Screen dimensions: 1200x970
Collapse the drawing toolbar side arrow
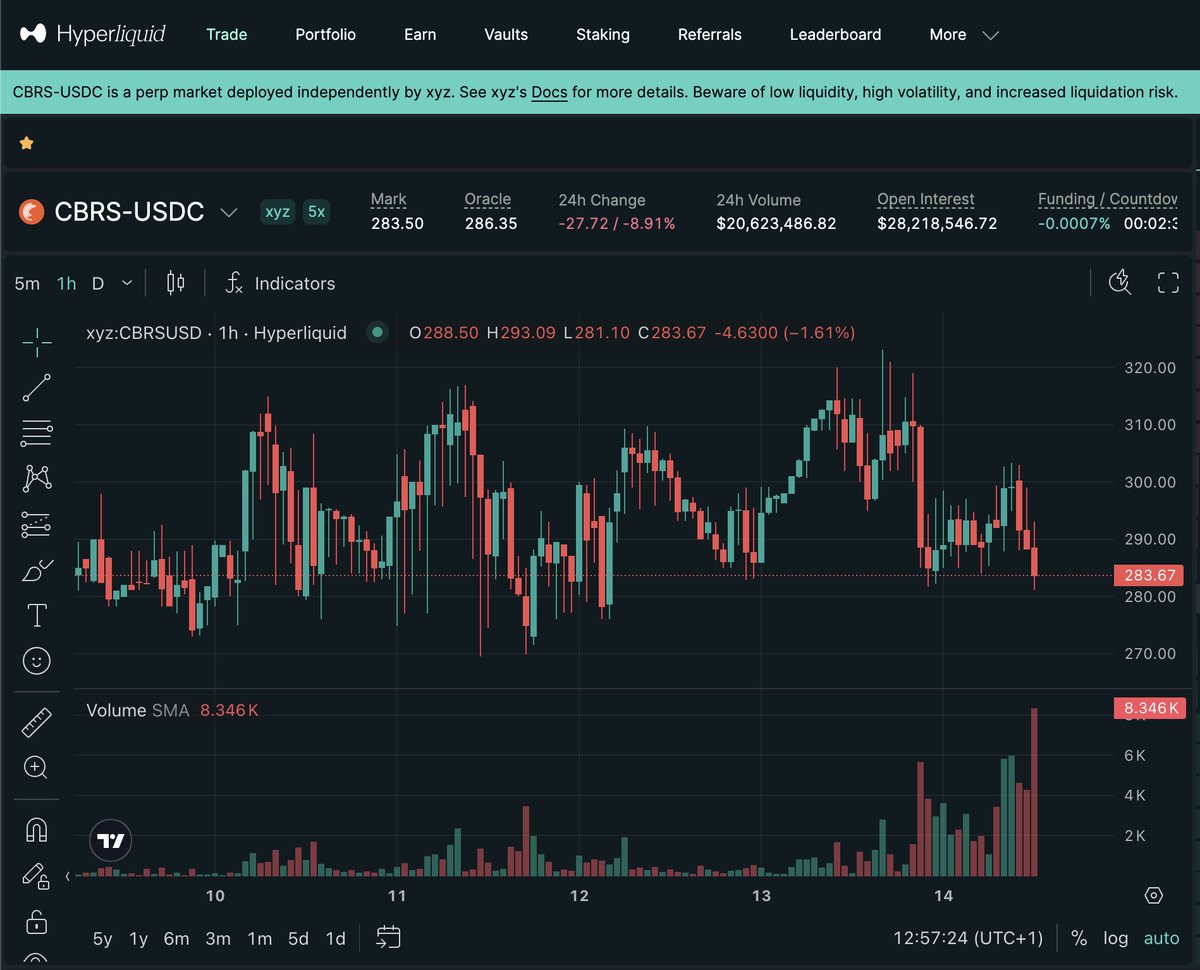click(x=68, y=876)
